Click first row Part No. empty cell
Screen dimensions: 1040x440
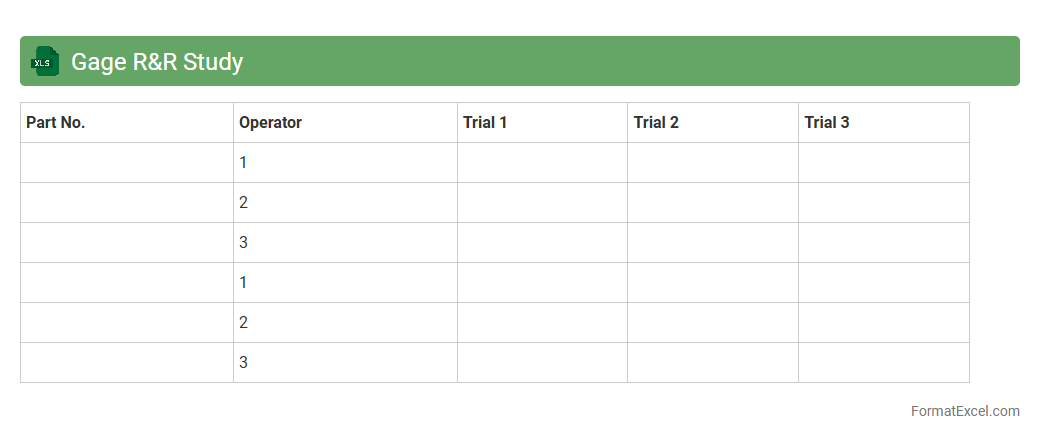click(x=127, y=163)
